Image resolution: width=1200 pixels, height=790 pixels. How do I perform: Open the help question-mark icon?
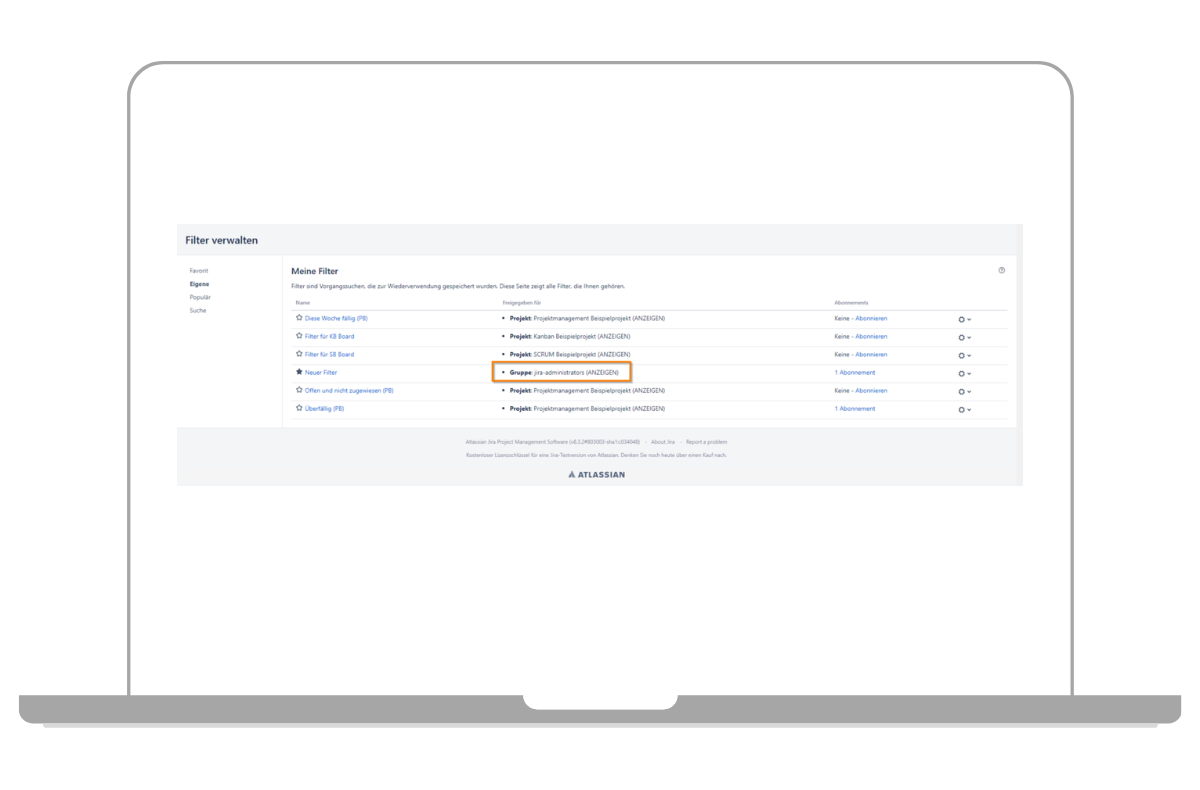1000,270
